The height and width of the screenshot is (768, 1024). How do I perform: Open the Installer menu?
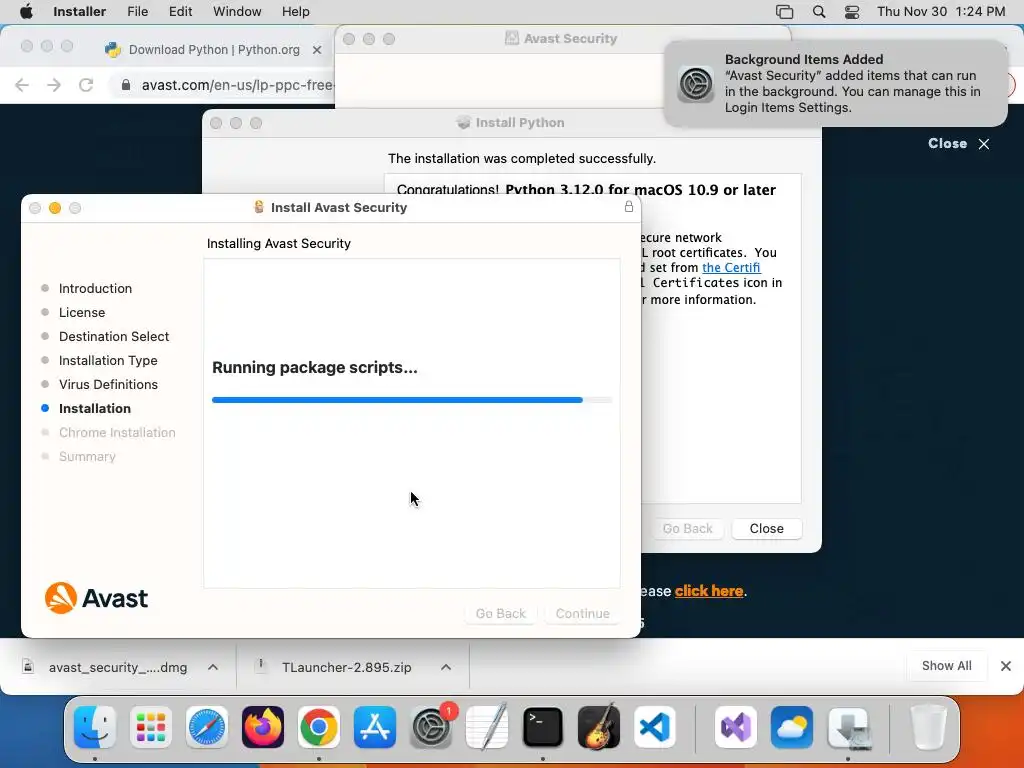point(79,12)
